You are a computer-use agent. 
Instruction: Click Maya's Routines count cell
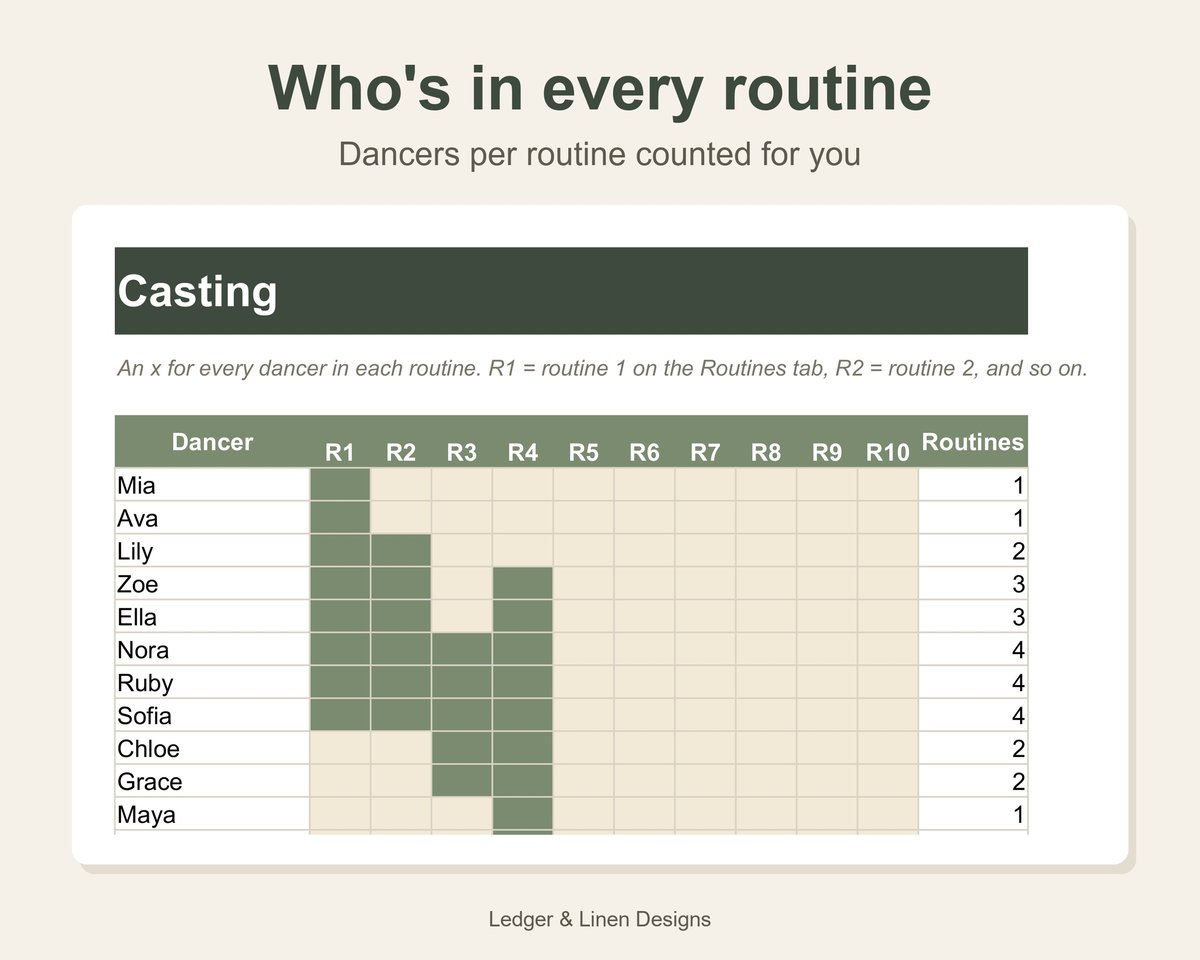[973, 815]
